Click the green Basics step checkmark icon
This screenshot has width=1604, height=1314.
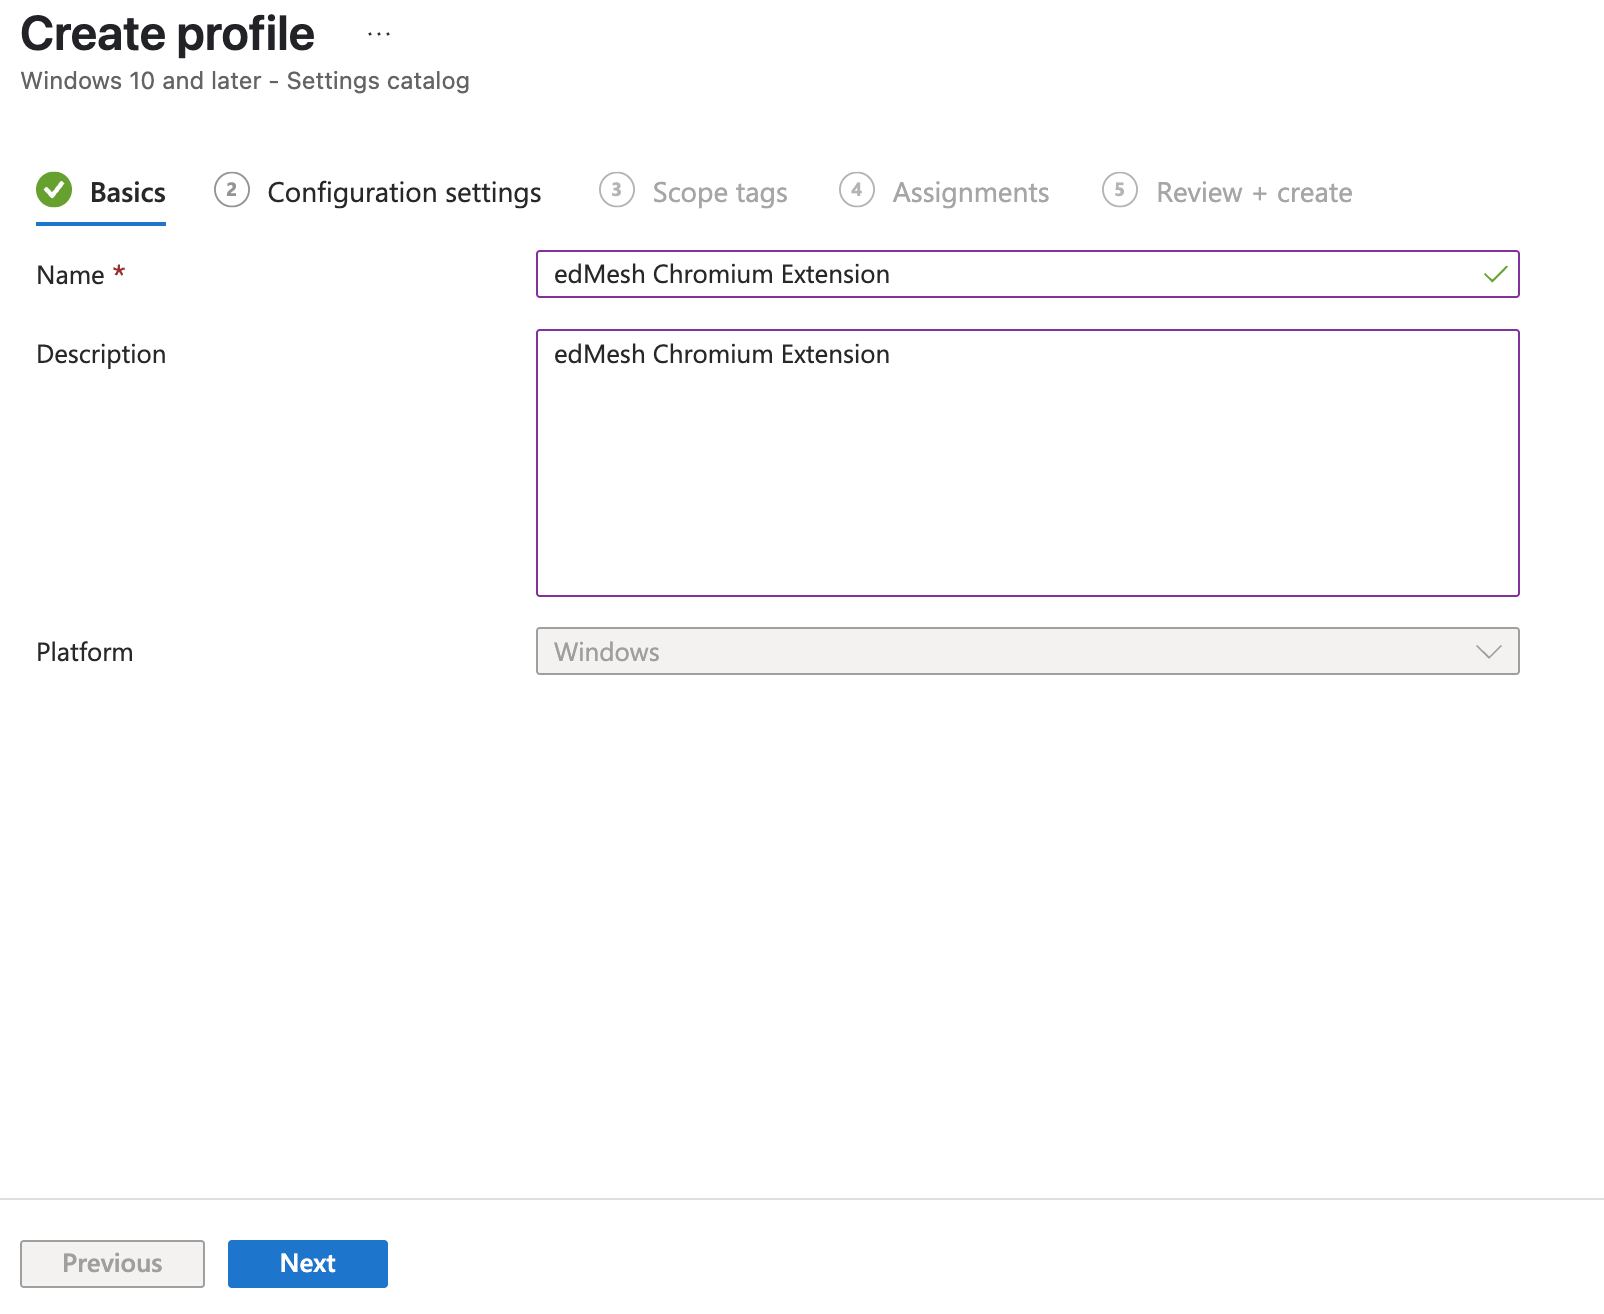point(54,190)
